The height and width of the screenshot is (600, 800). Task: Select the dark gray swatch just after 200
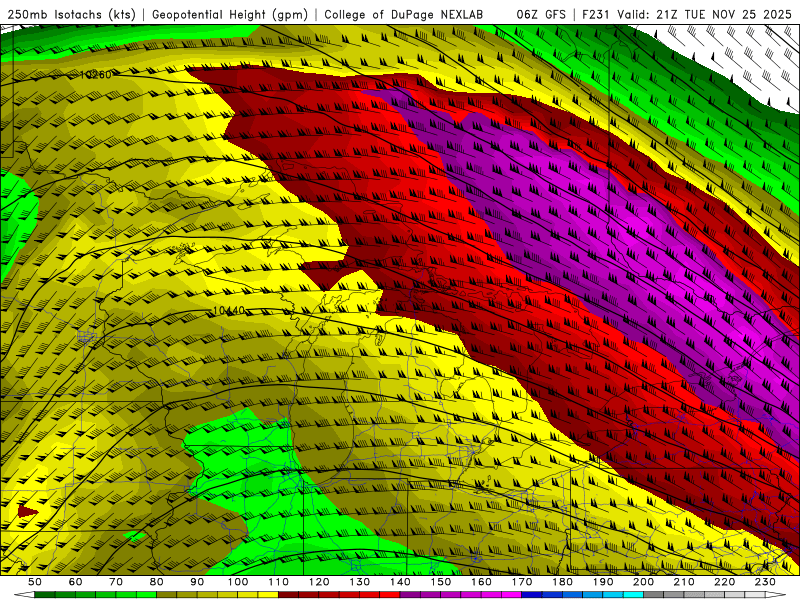[x=654, y=595]
